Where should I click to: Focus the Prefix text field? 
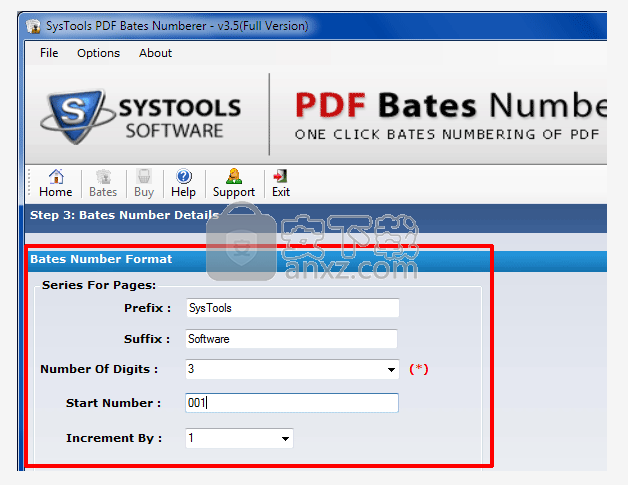tap(292, 308)
